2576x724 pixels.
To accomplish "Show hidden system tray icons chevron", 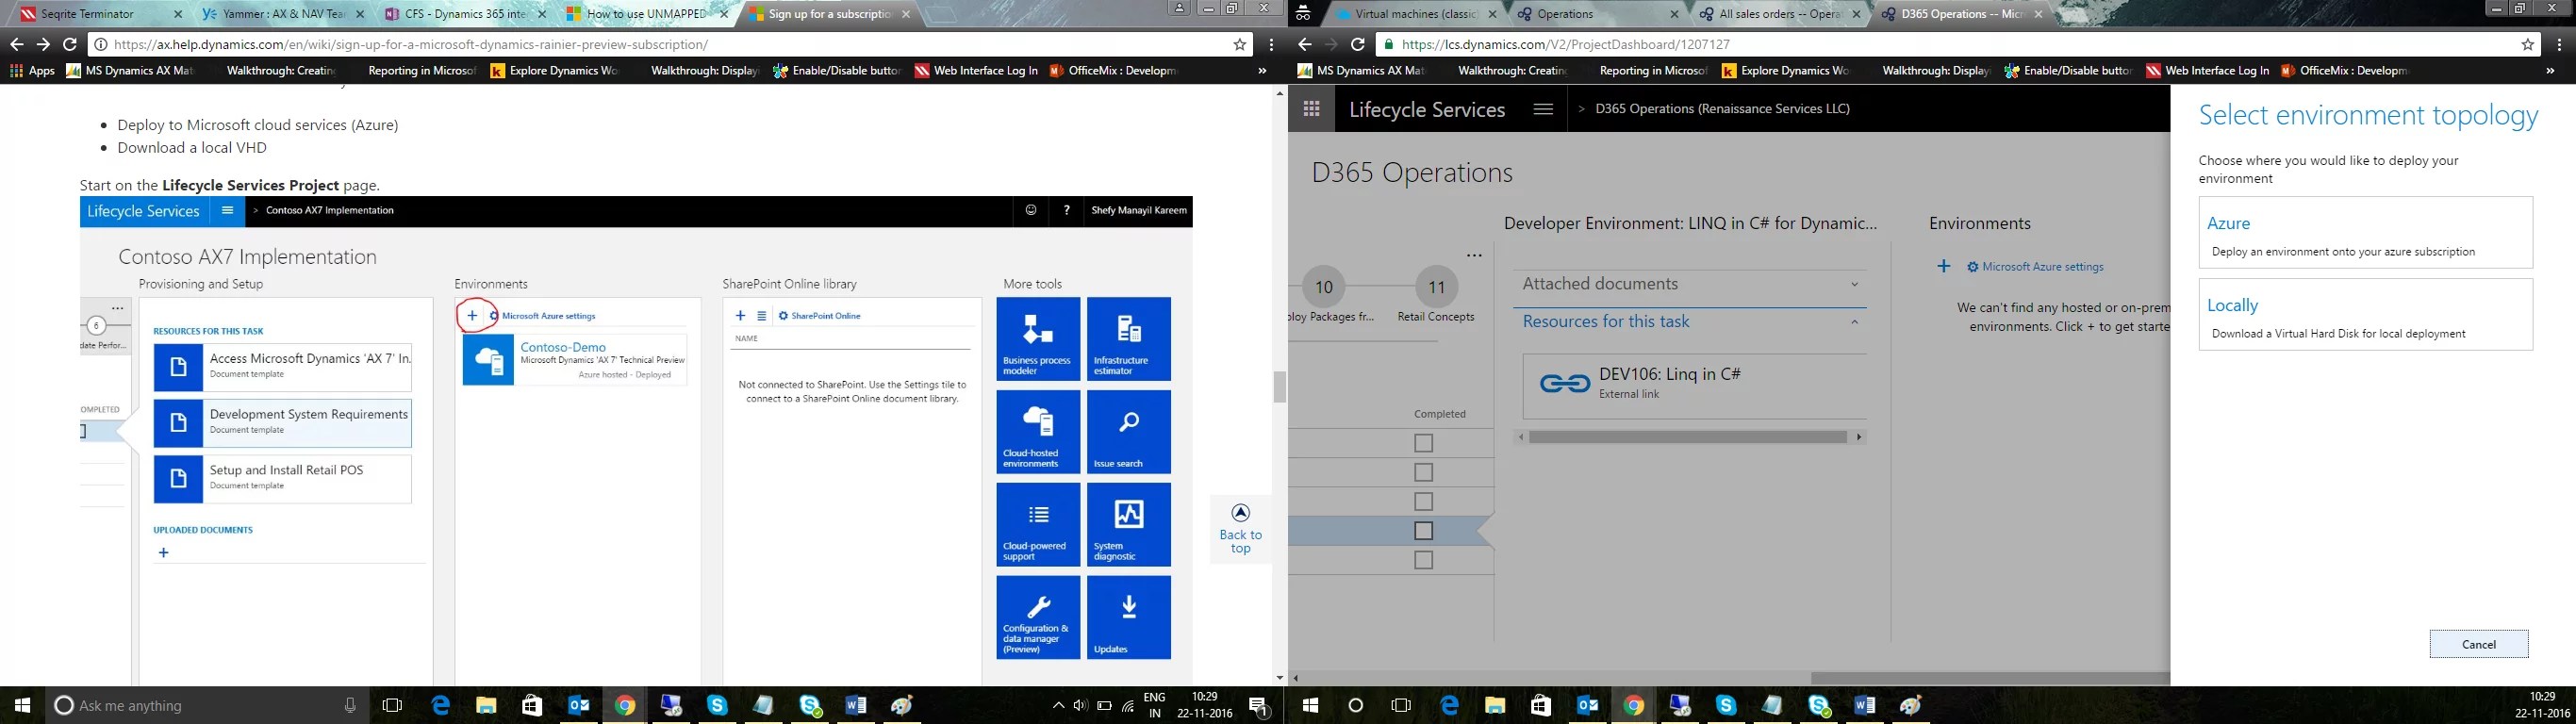I will click(x=1058, y=706).
